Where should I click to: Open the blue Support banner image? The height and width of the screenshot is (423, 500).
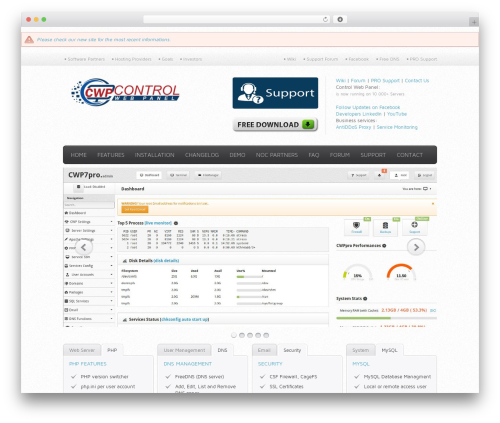coord(275,93)
